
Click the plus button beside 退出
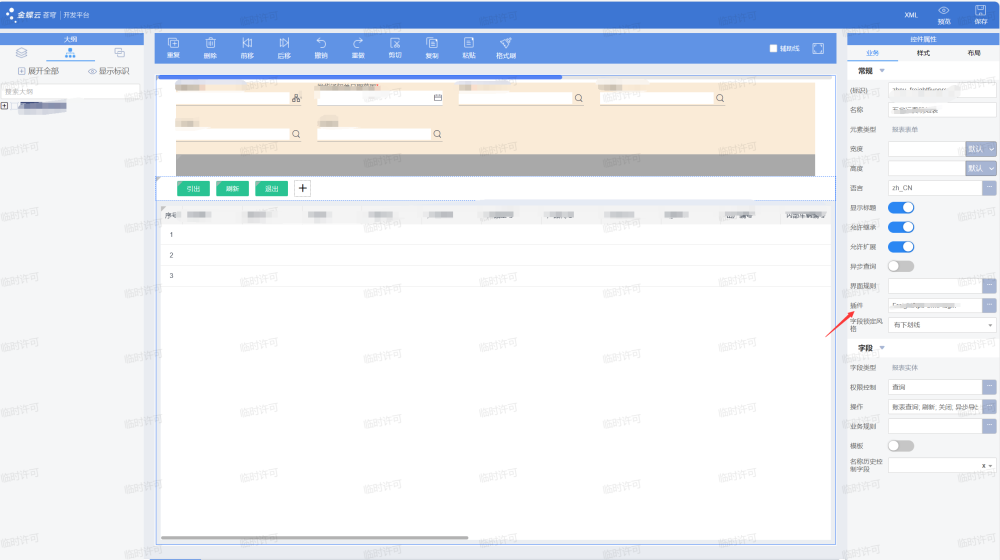[x=303, y=188]
